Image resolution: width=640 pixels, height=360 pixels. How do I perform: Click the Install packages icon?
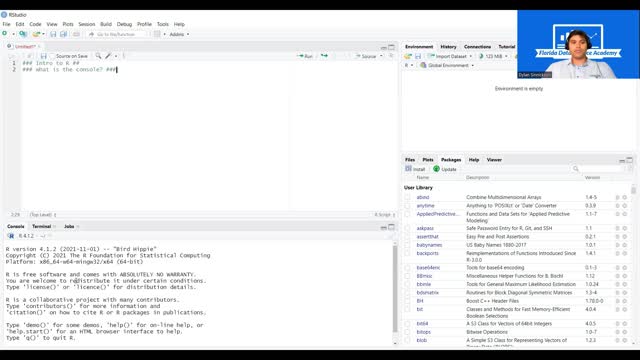click(x=409, y=169)
